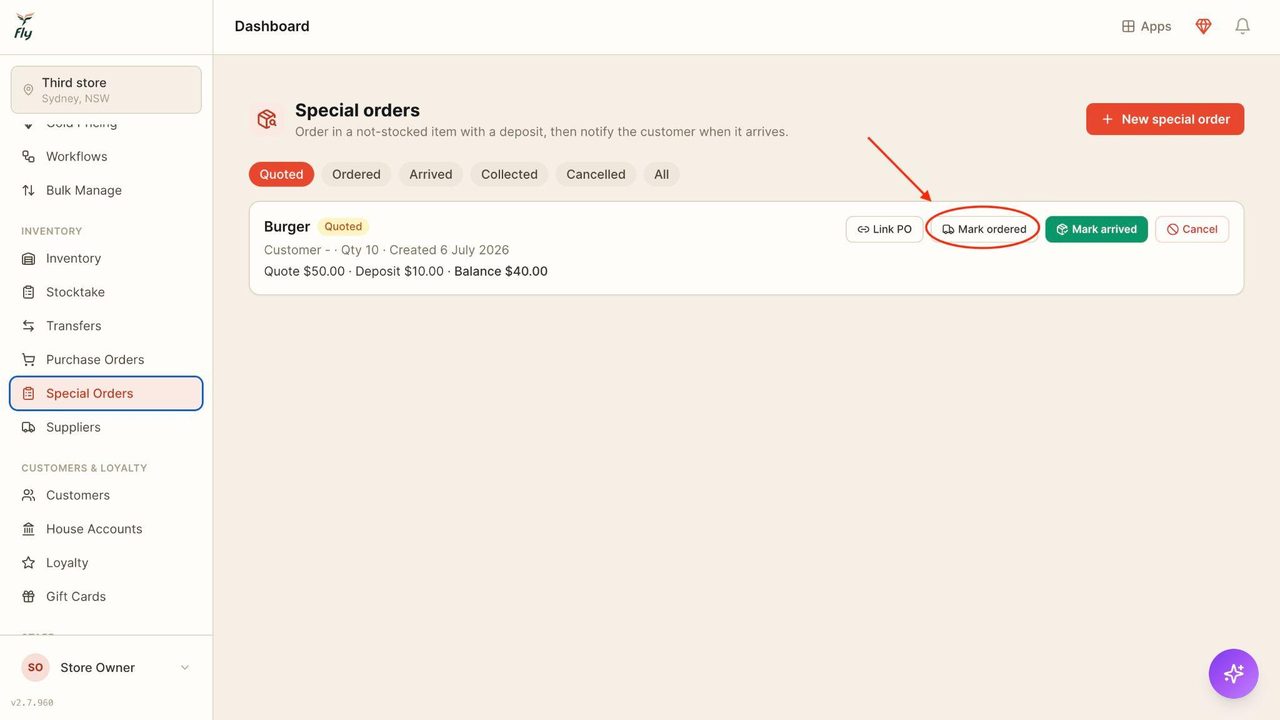Click the red diamond premium icon
The width and height of the screenshot is (1280, 720).
tap(1203, 26)
